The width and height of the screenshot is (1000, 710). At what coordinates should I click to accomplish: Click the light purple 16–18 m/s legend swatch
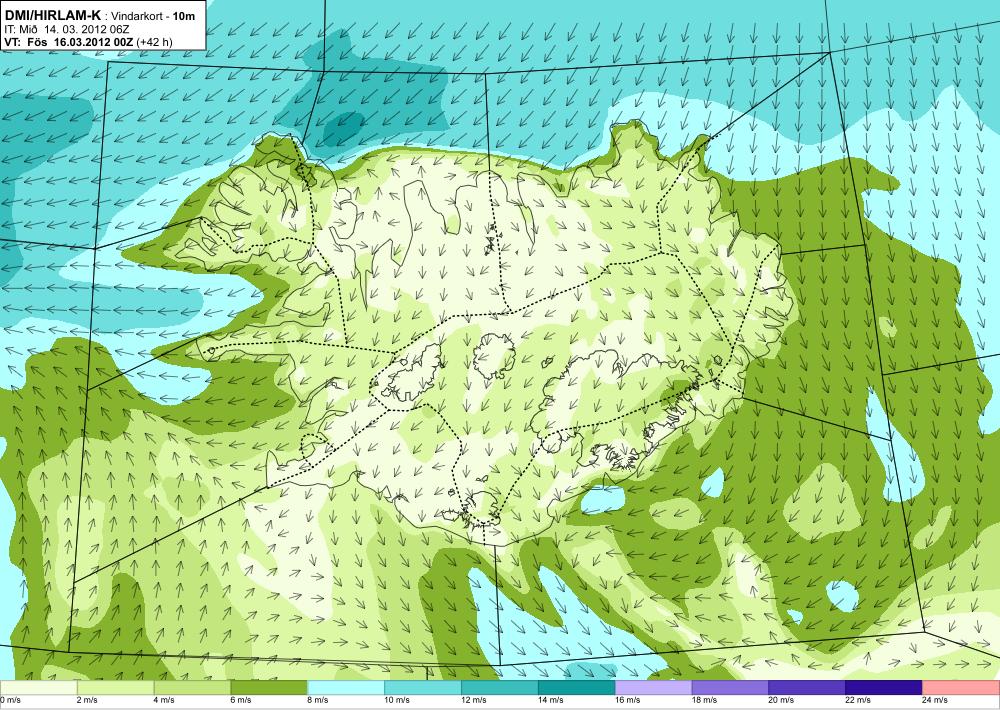[x=653, y=687]
